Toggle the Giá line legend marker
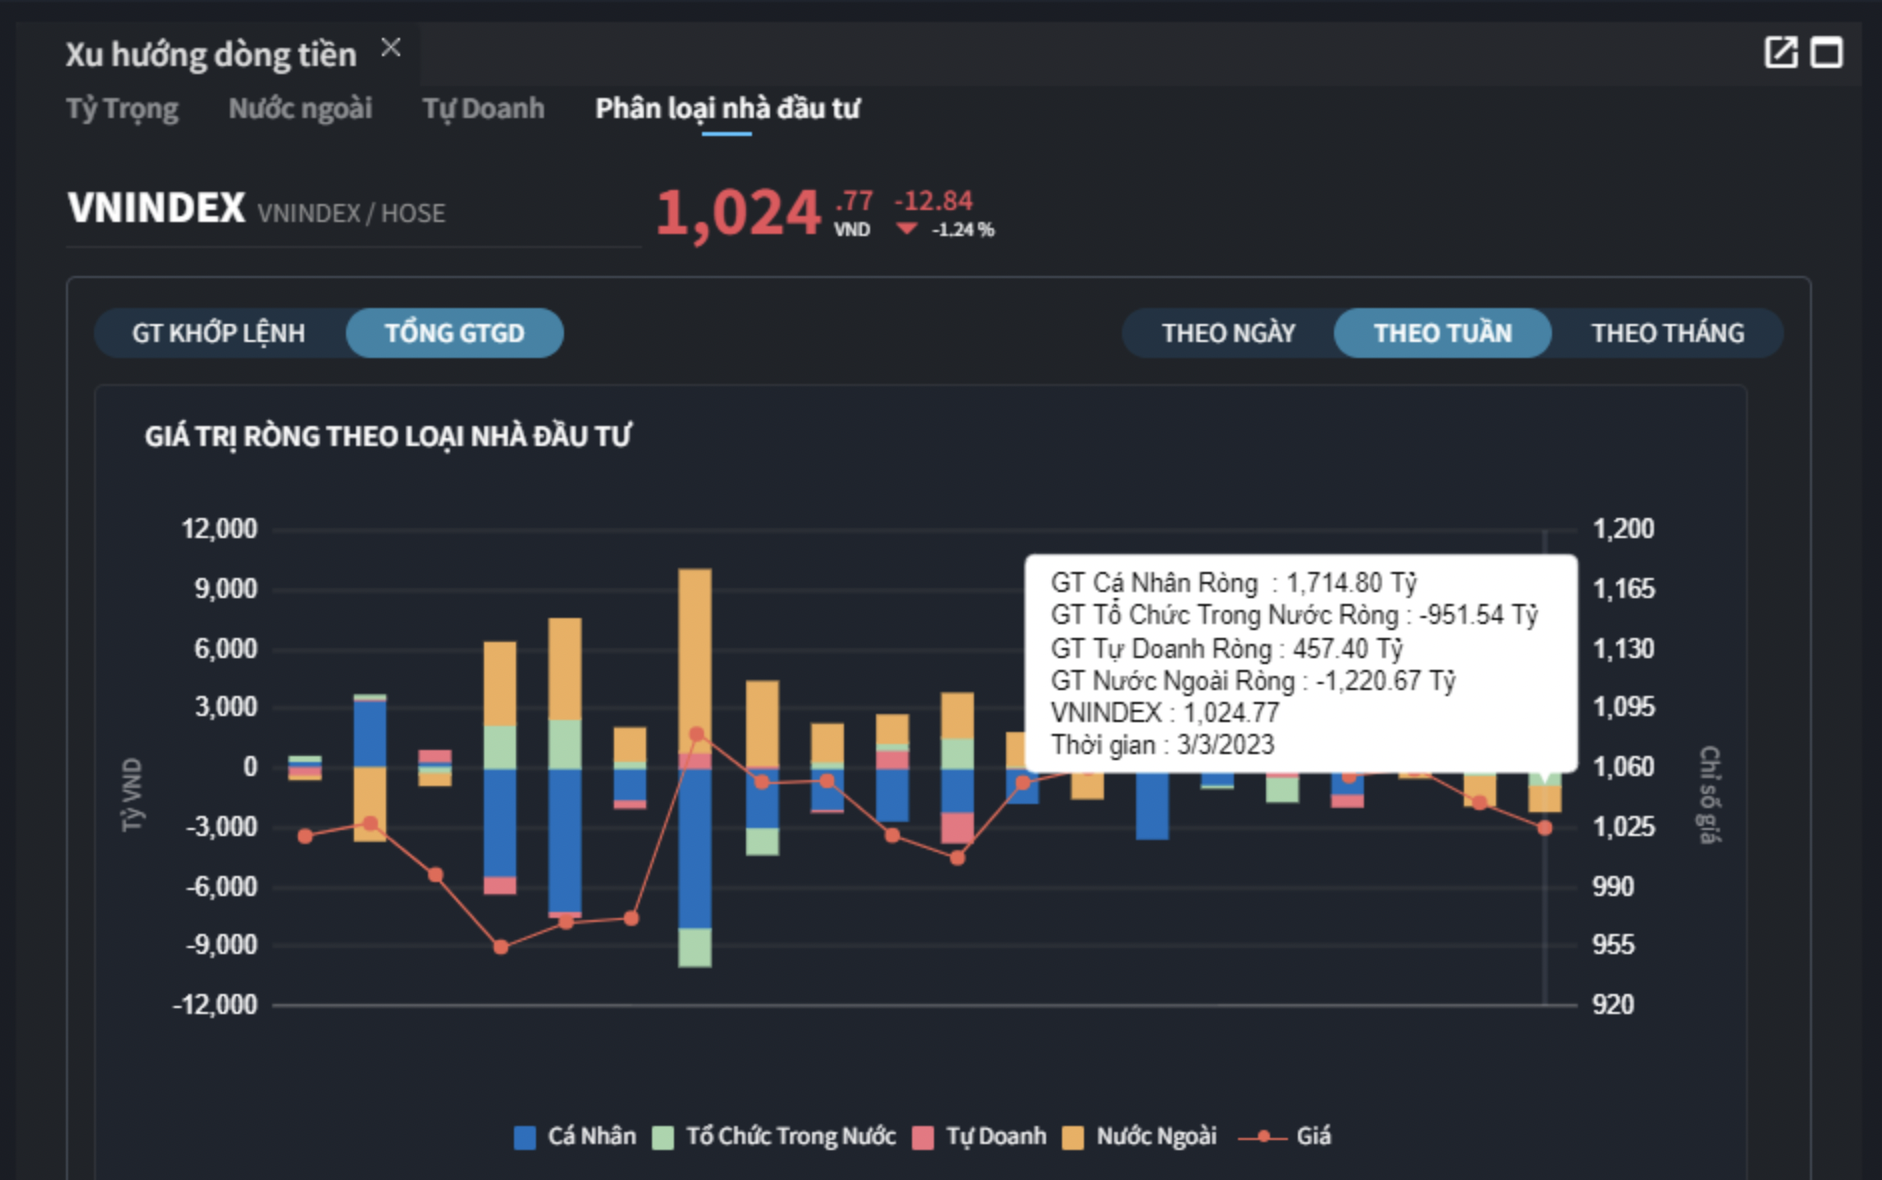 1264,1137
